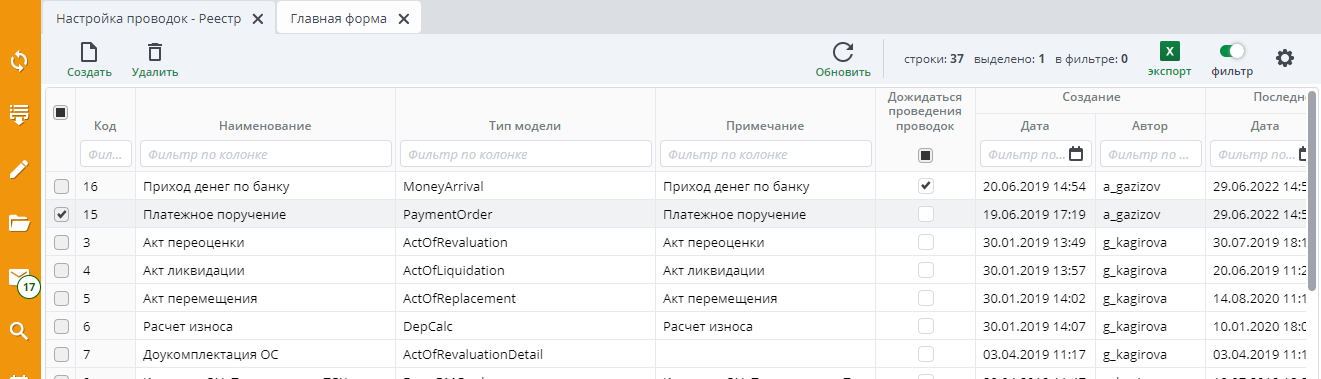Open the folder icon in sidebar
Image resolution: width=1321 pixels, height=379 pixels.
pos(19,223)
